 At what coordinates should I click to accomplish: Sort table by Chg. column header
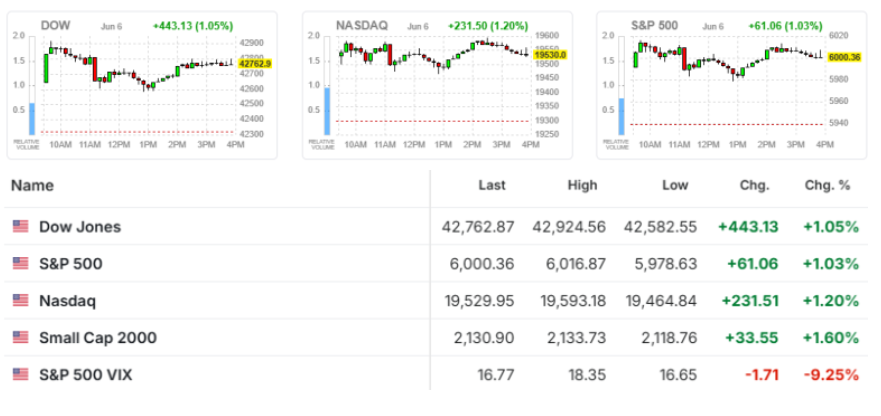[756, 186]
